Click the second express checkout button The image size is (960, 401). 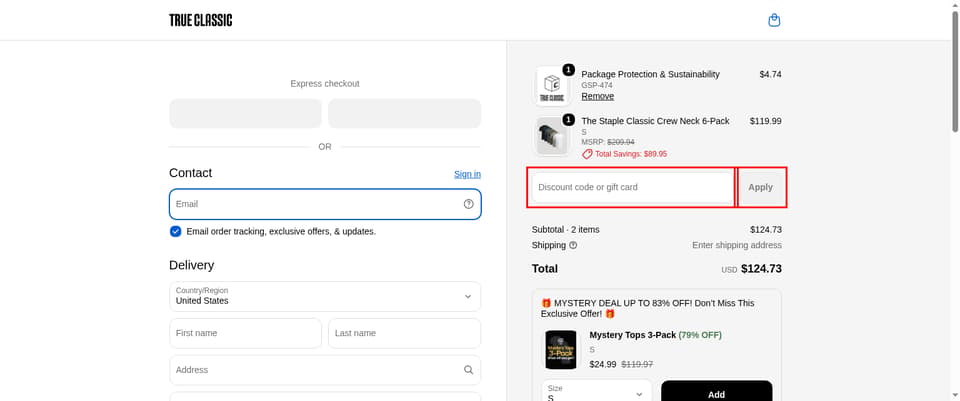(405, 113)
